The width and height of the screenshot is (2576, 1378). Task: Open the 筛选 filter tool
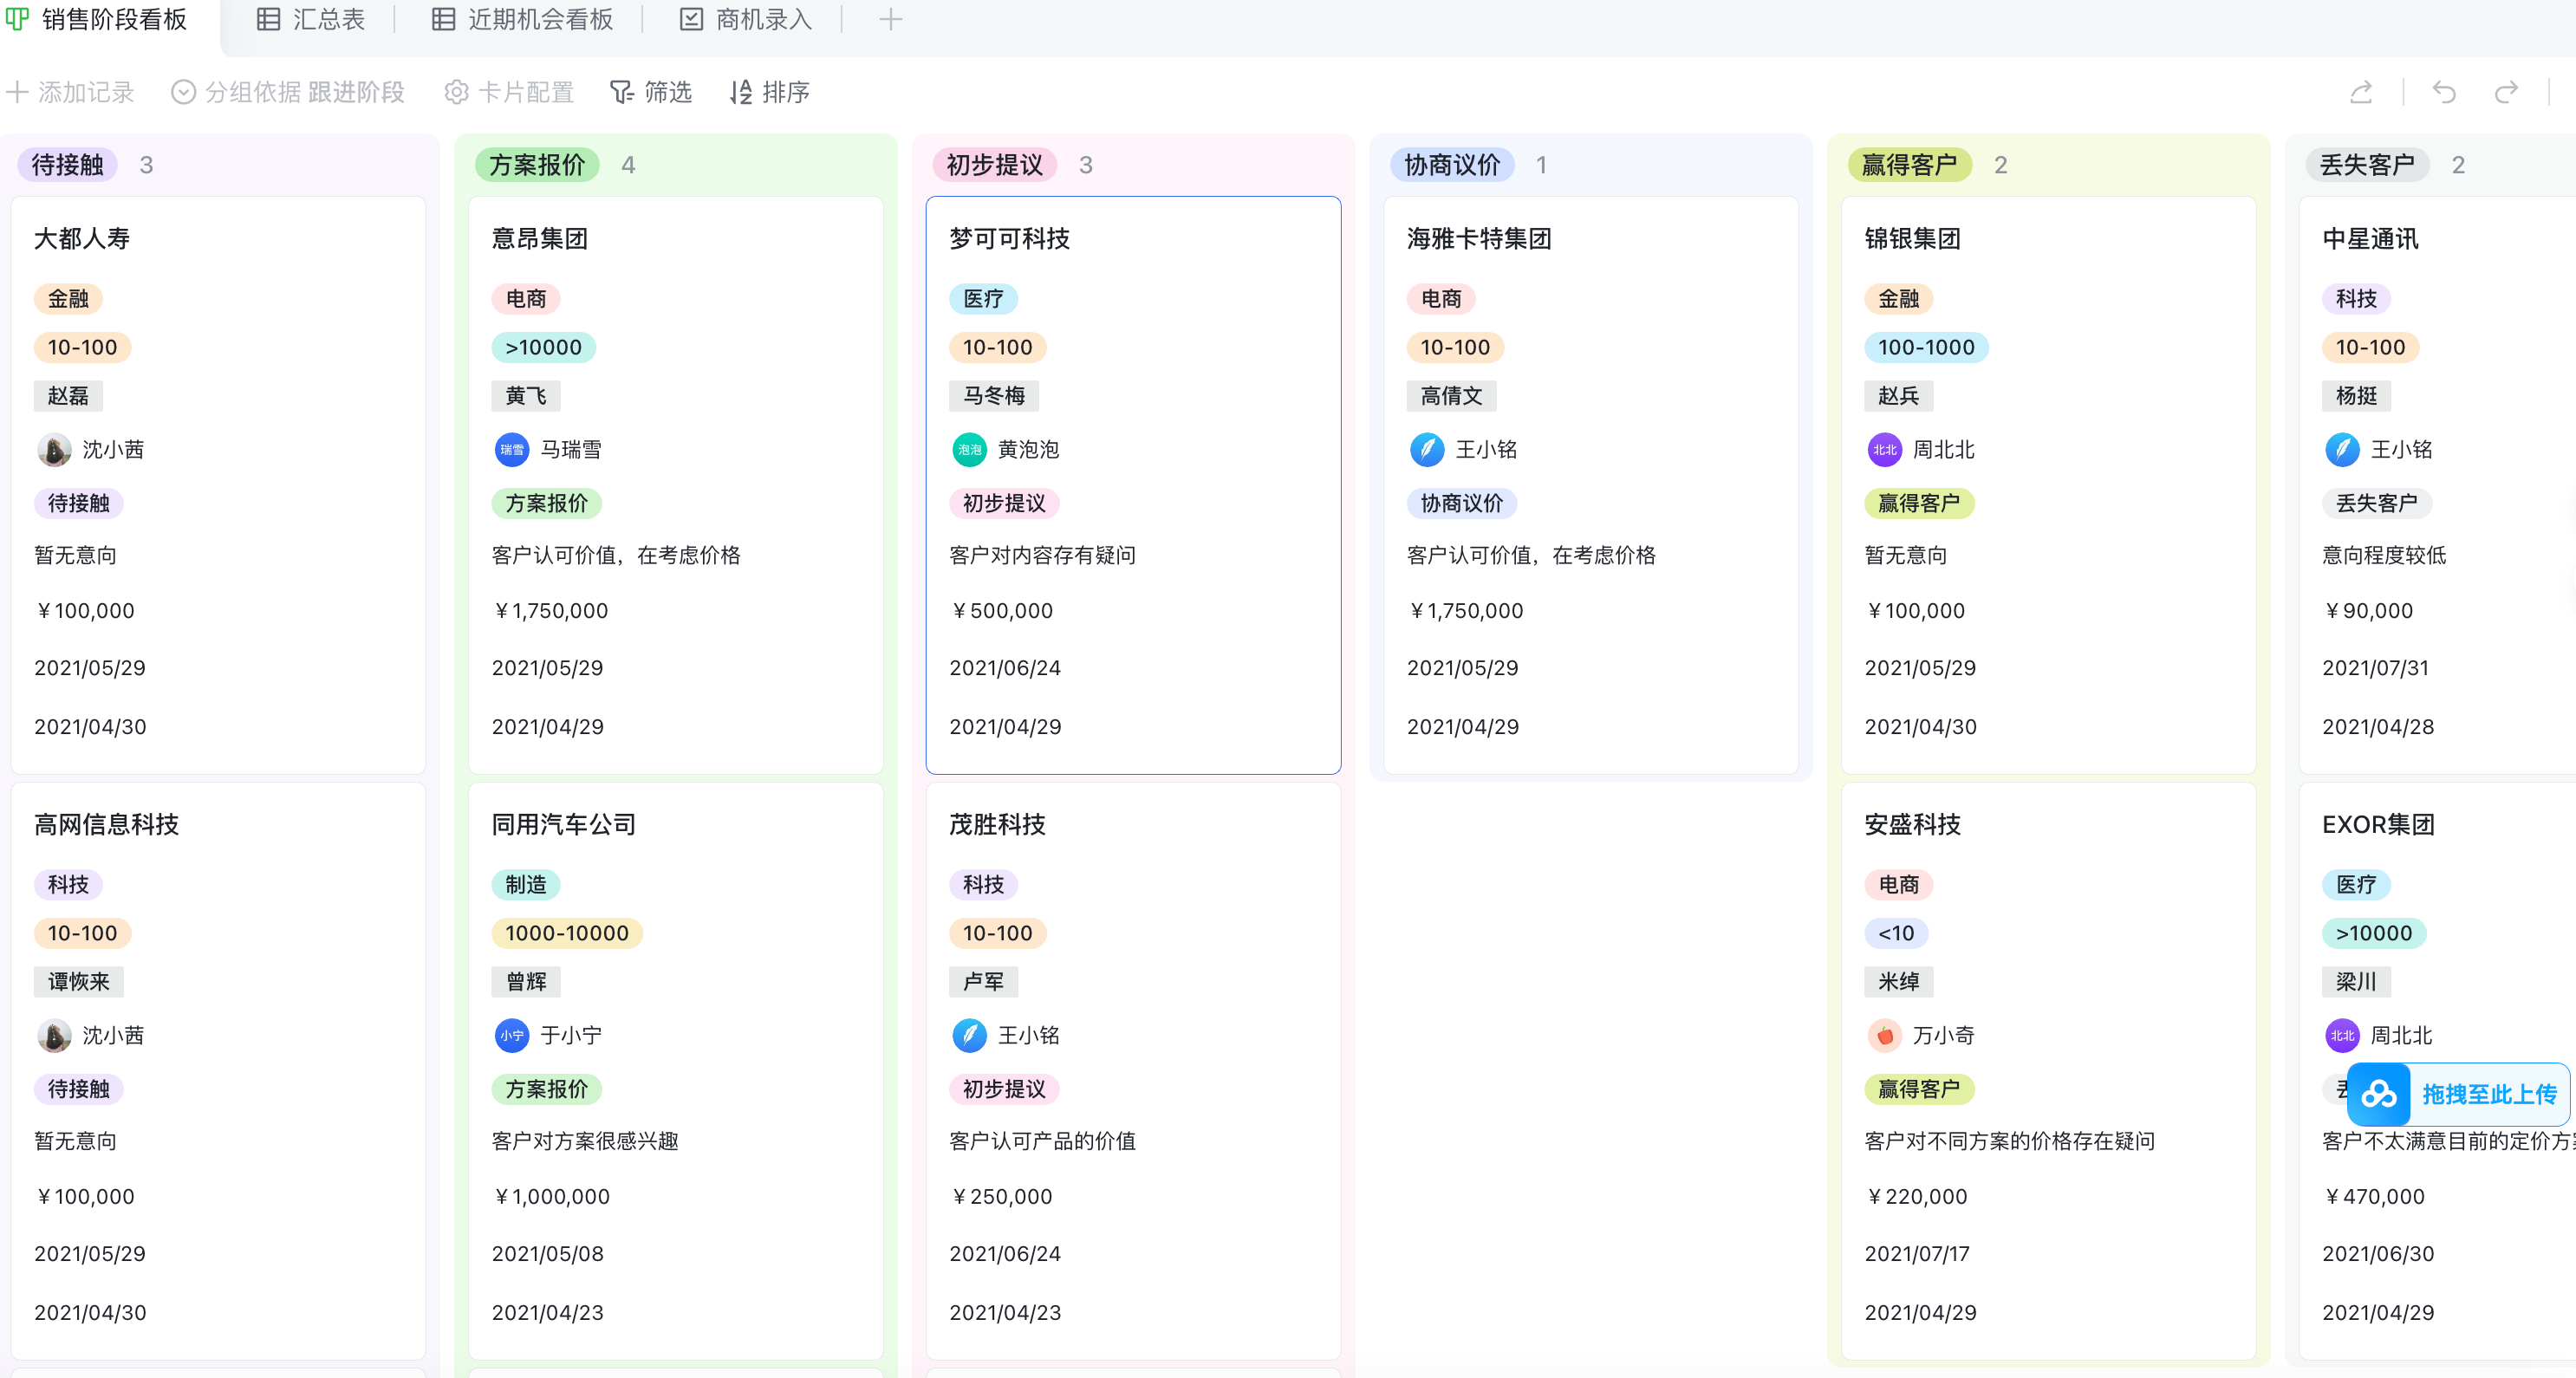click(651, 93)
